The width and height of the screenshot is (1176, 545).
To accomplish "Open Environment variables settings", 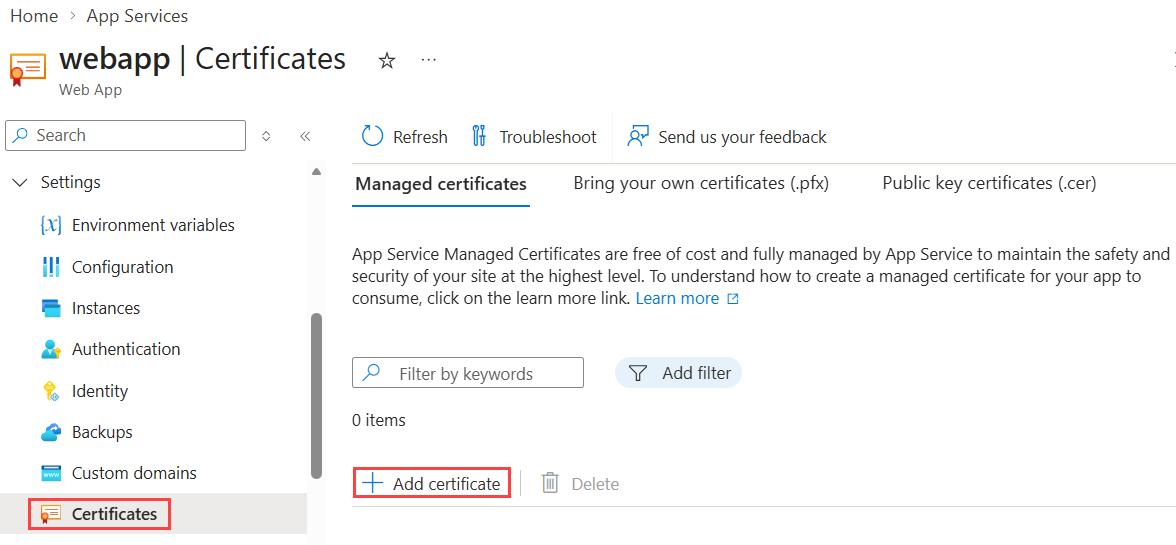I will [154, 225].
